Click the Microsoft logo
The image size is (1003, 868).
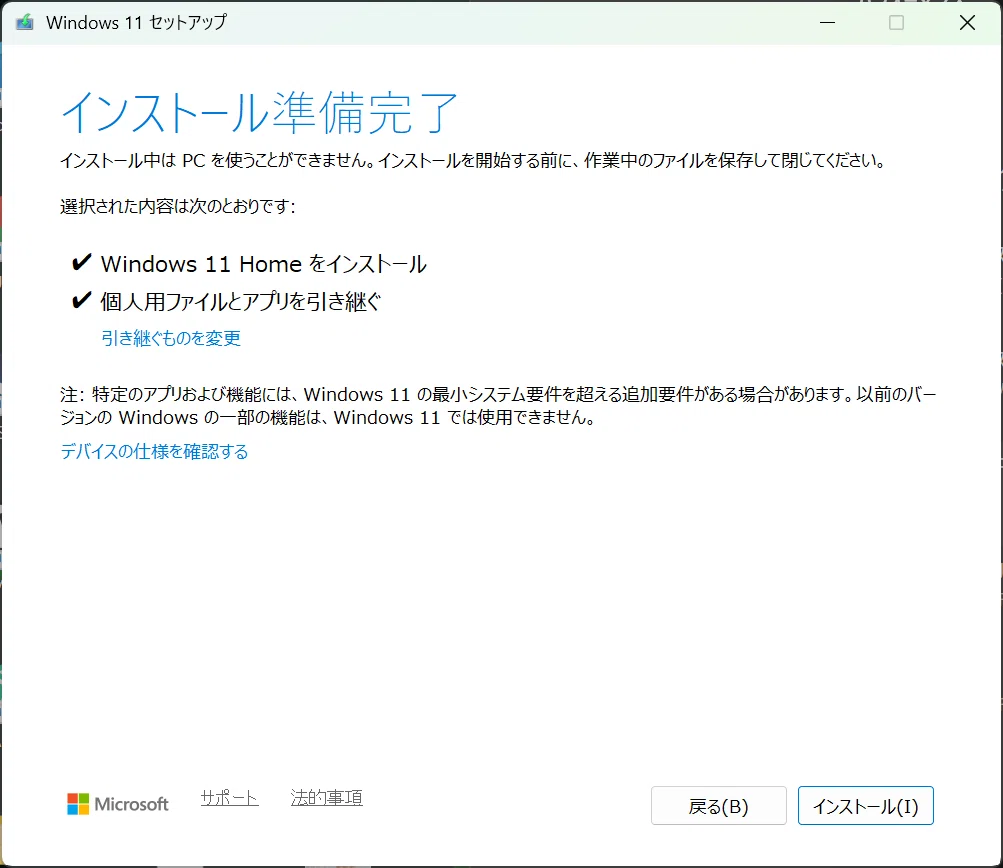click(118, 804)
